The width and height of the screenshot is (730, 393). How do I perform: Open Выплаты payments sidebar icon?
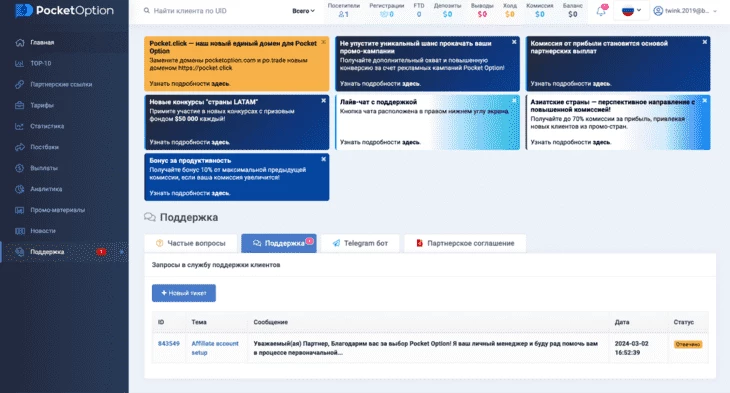[x=20, y=168]
